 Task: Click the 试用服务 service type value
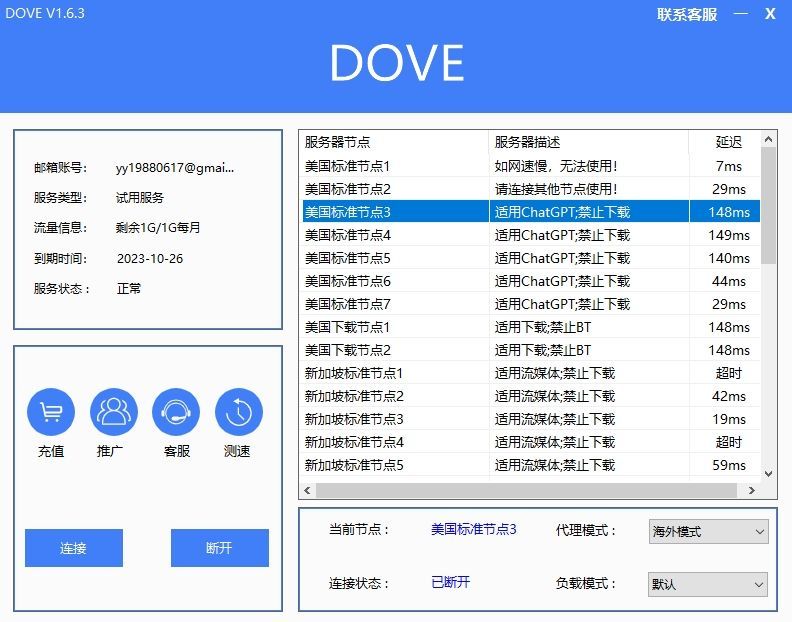point(140,198)
